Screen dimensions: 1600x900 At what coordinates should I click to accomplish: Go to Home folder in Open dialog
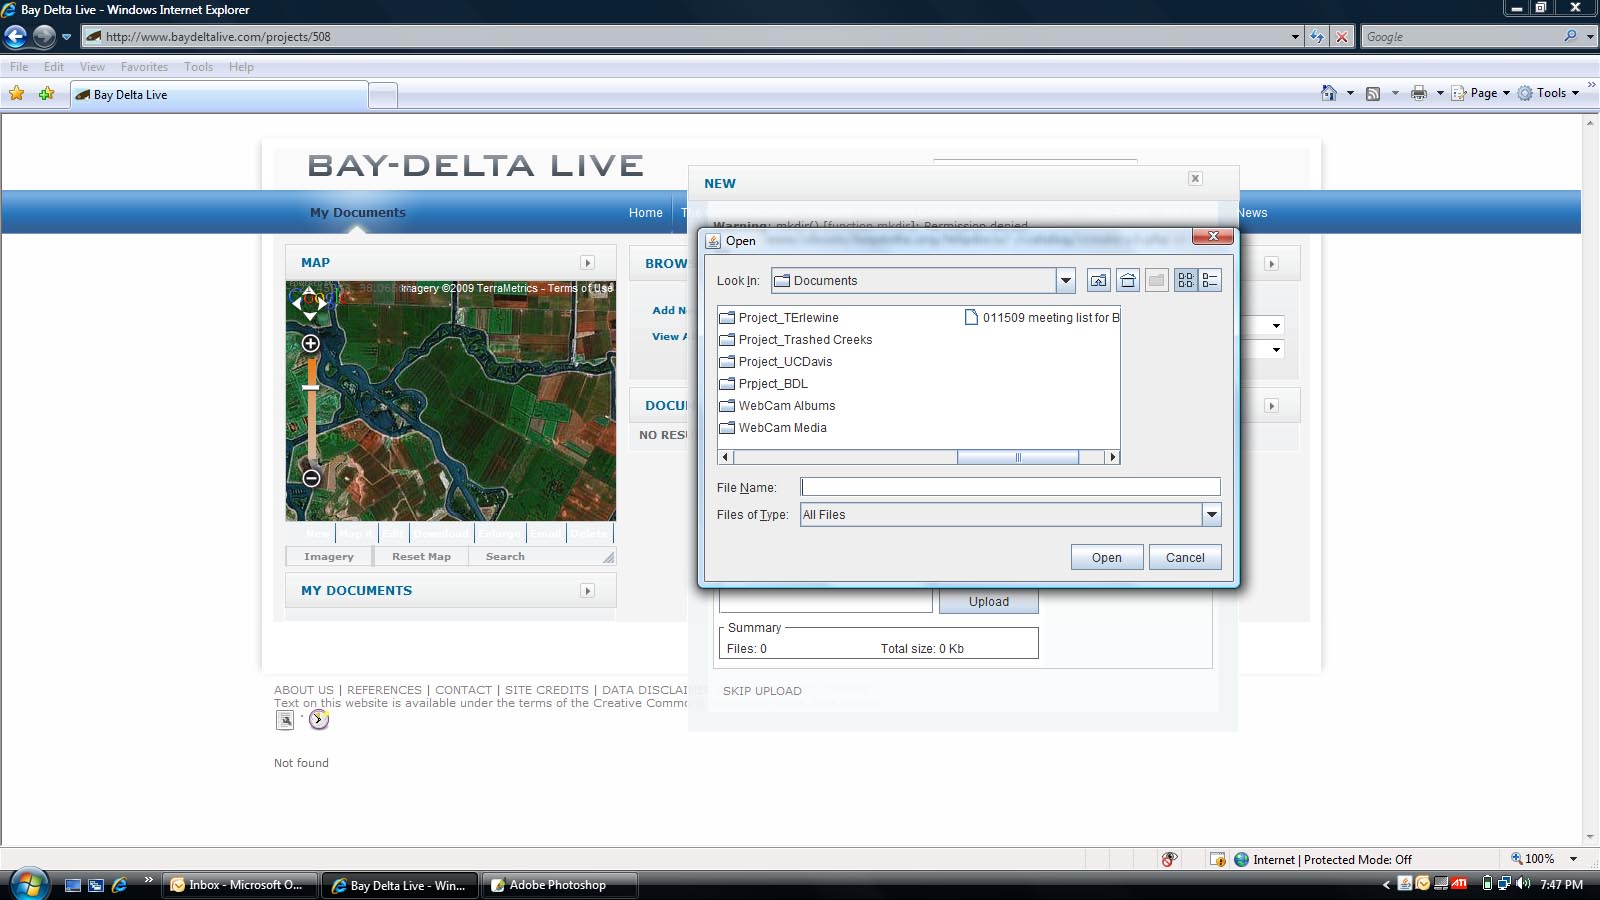(x=1127, y=281)
